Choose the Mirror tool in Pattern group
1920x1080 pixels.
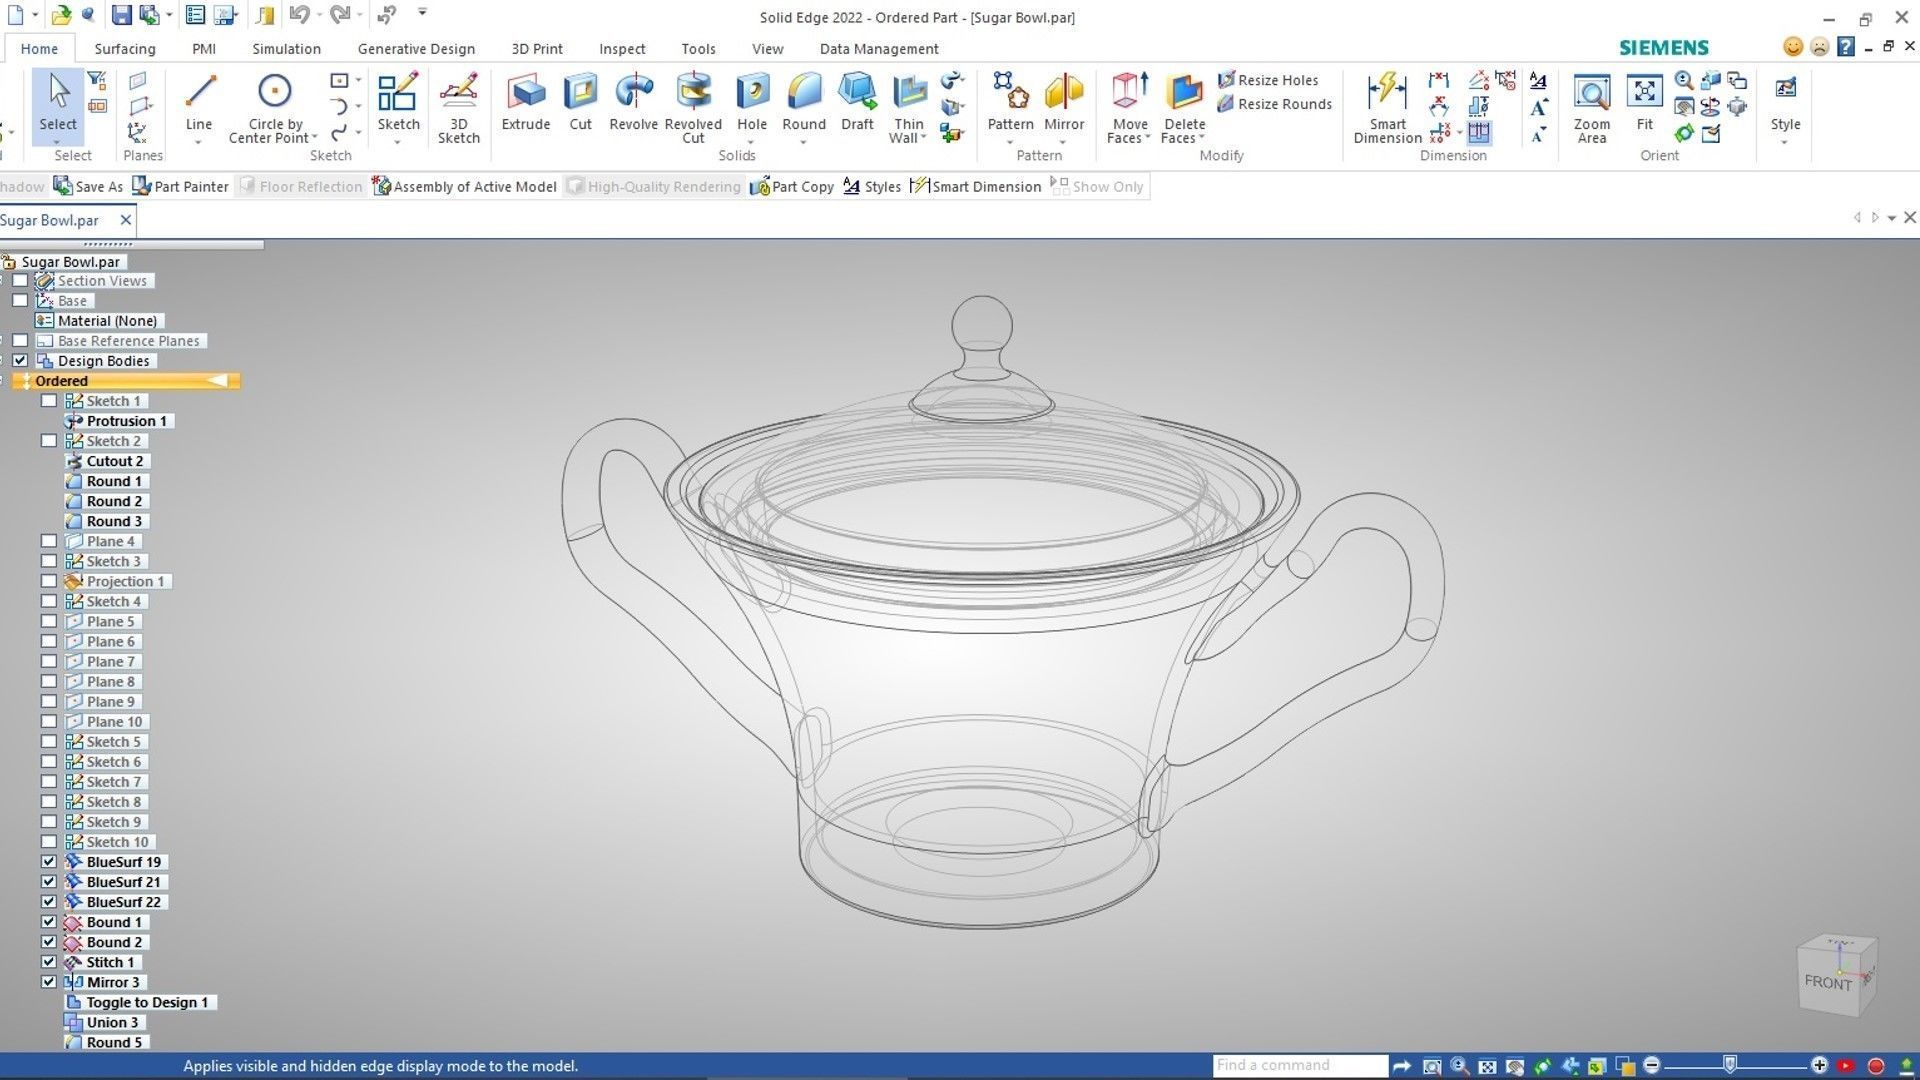point(1063,92)
